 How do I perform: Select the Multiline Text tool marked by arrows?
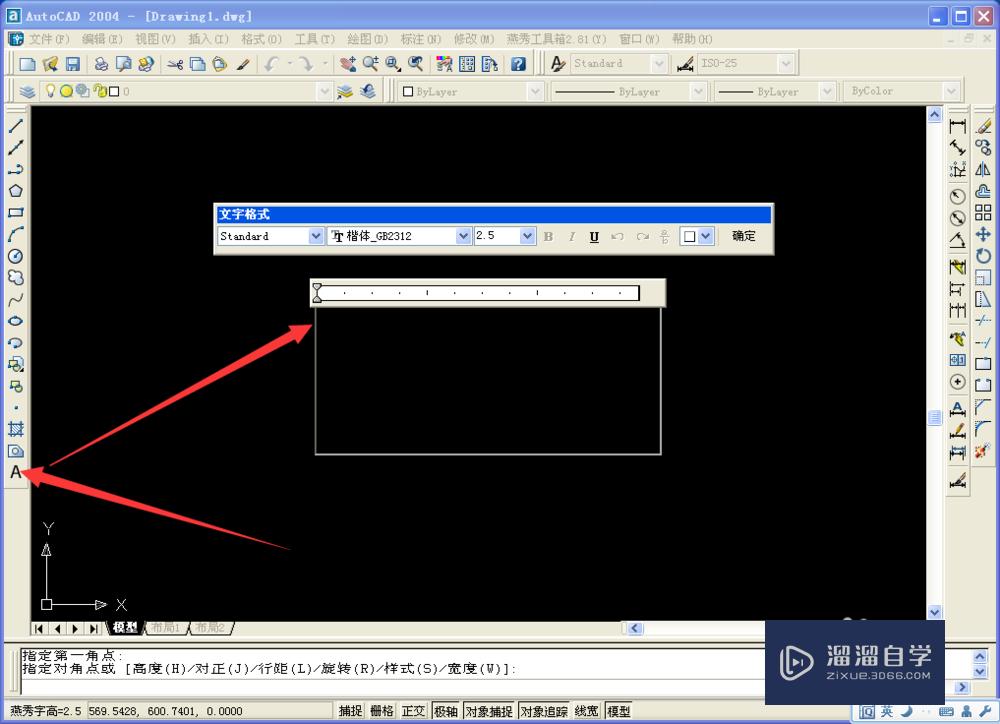pyautogui.click(x=16, y=472)
